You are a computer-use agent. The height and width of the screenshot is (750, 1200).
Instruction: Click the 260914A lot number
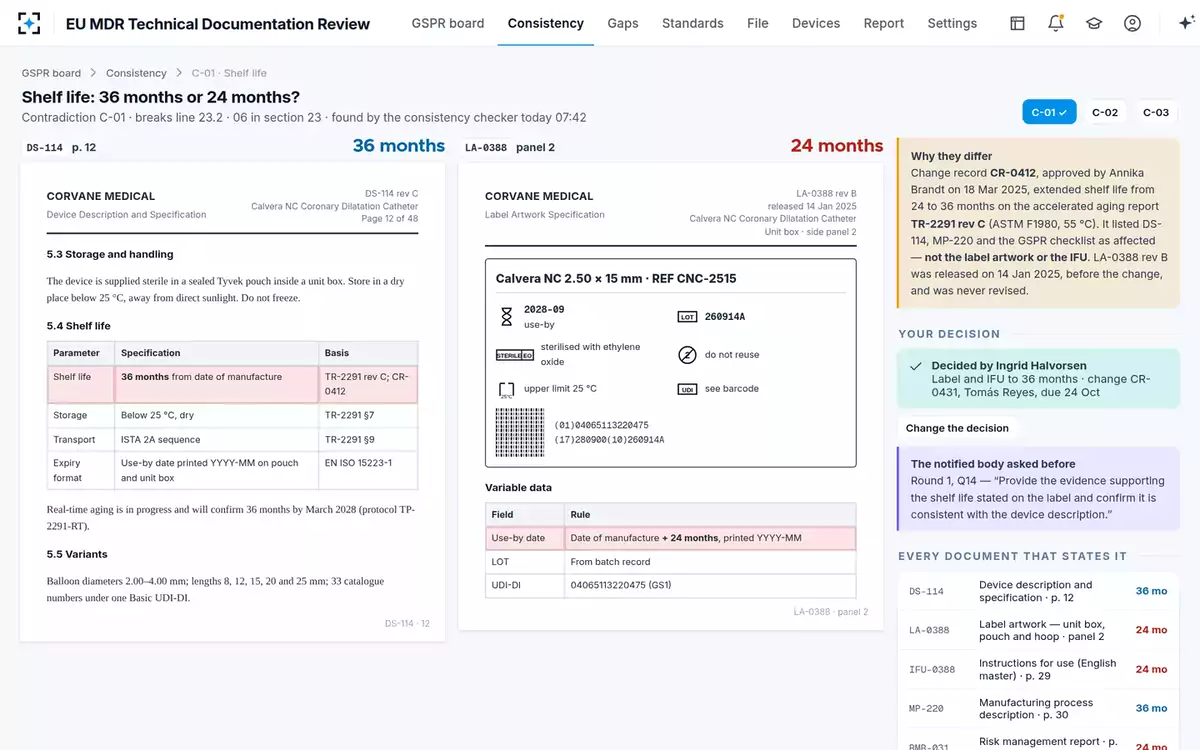coord(727,317)
